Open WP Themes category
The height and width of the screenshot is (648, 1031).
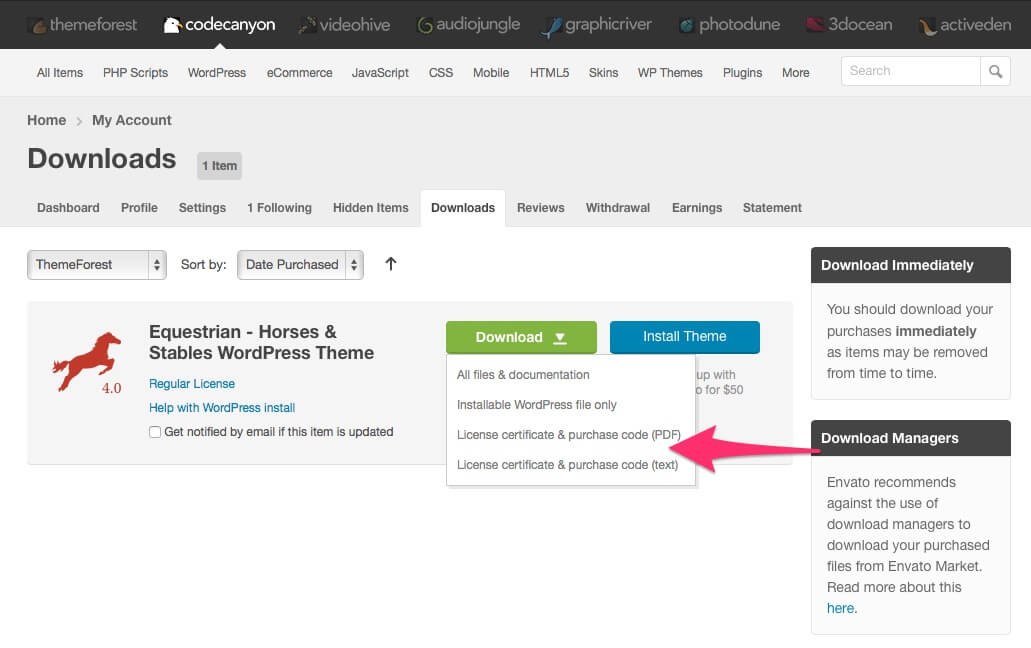[670, 73]
